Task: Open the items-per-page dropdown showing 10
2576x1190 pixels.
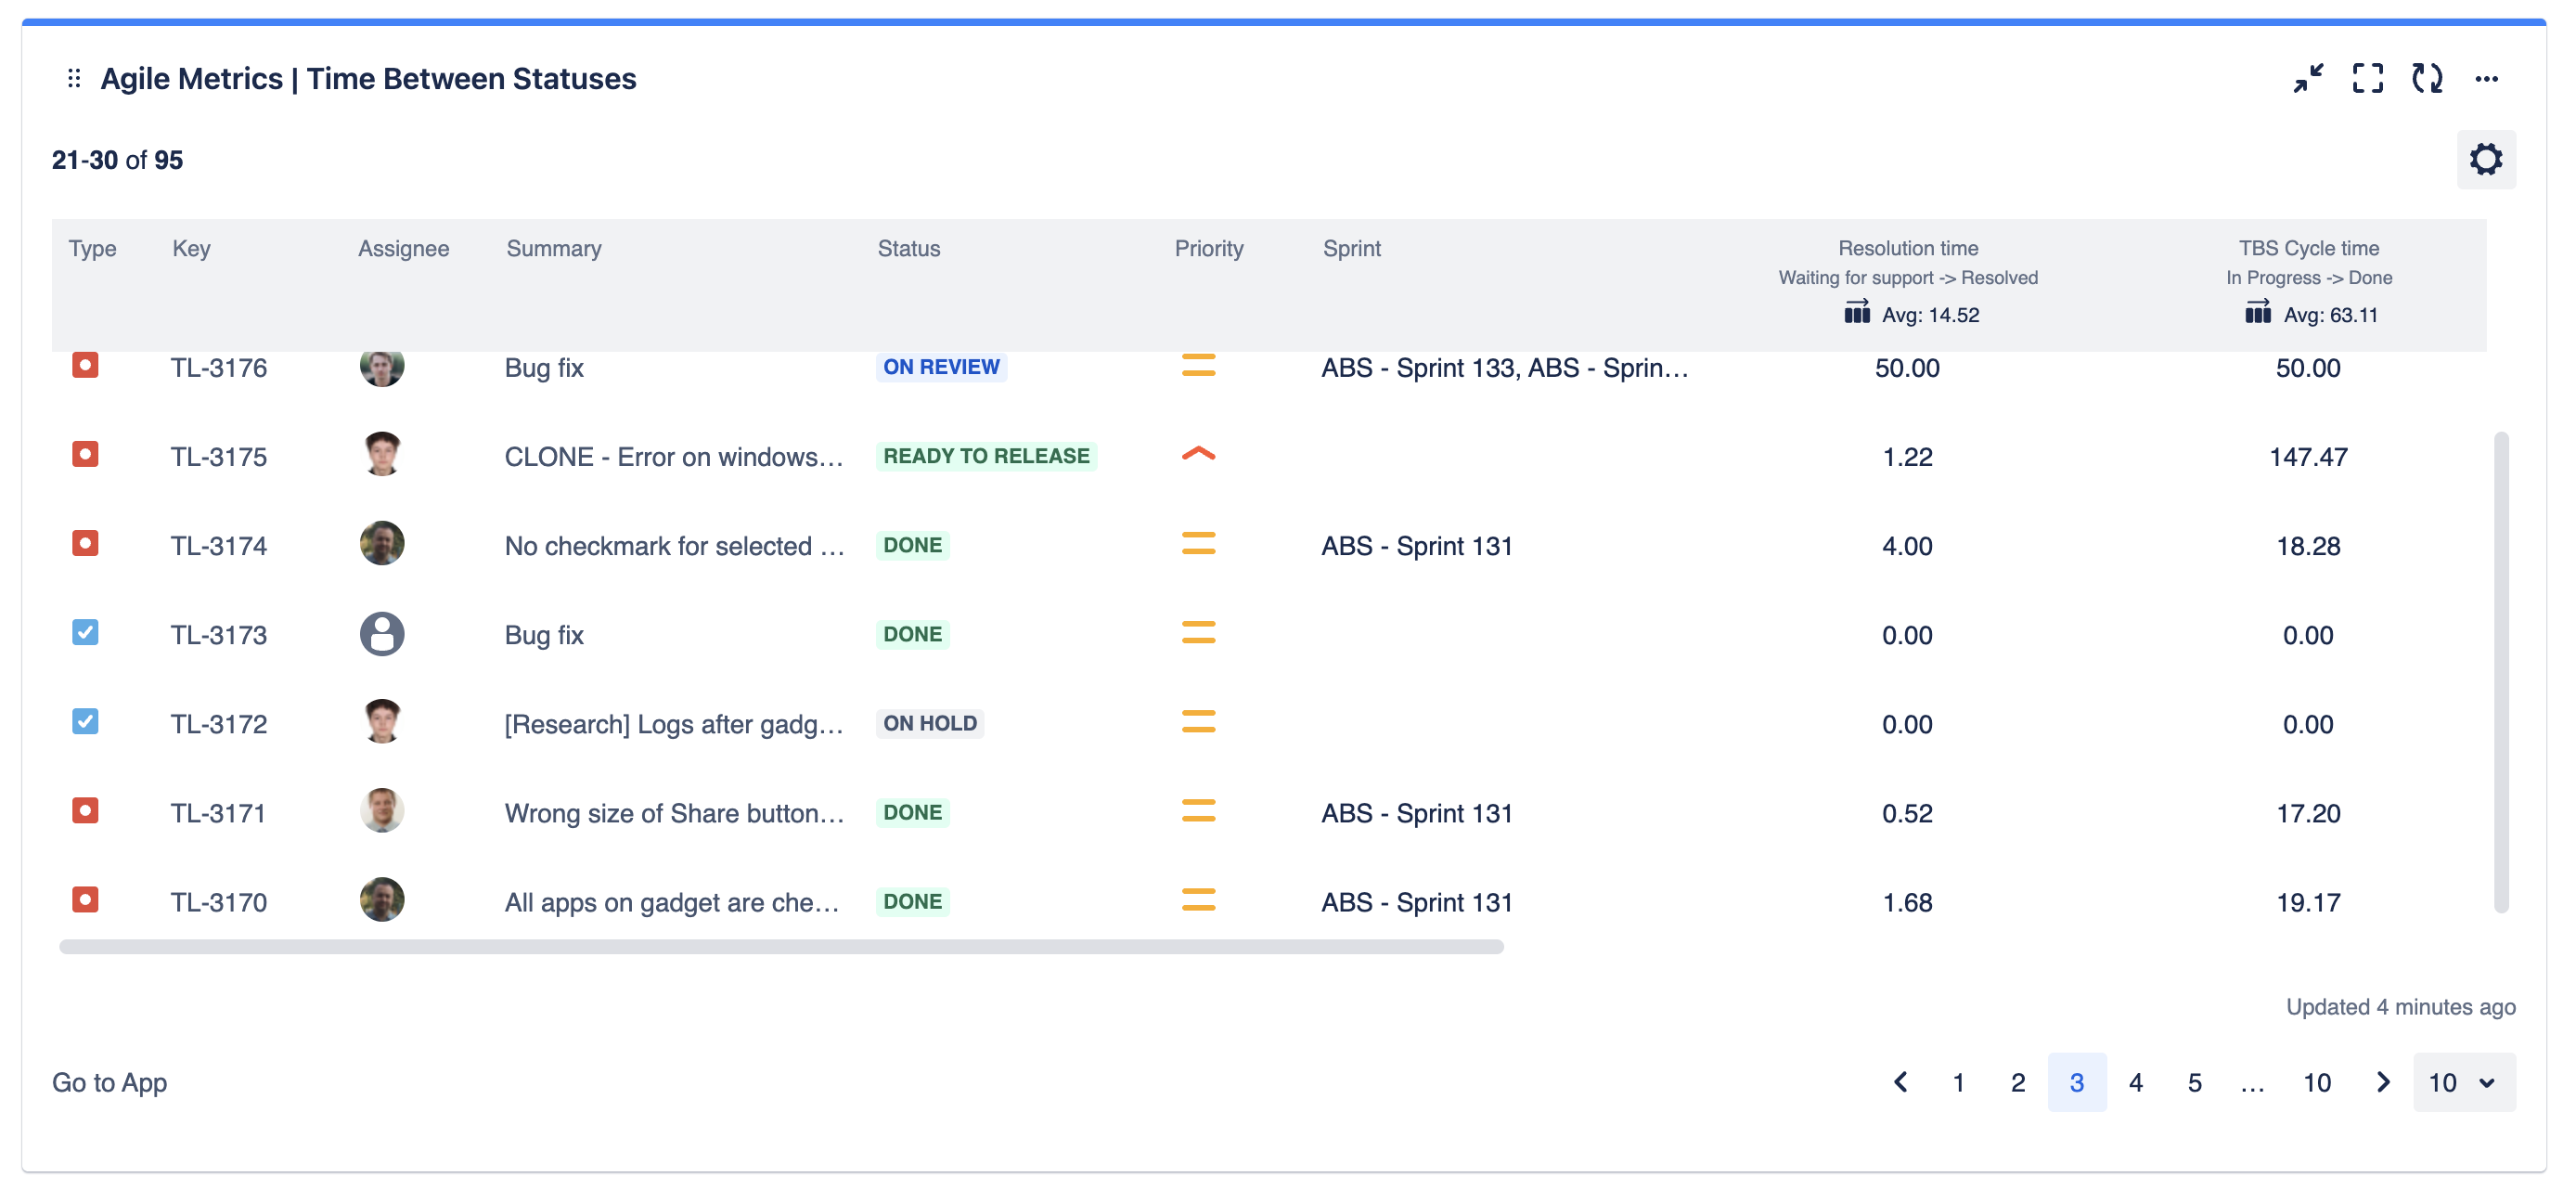Action: [x=2463, y=1082]
